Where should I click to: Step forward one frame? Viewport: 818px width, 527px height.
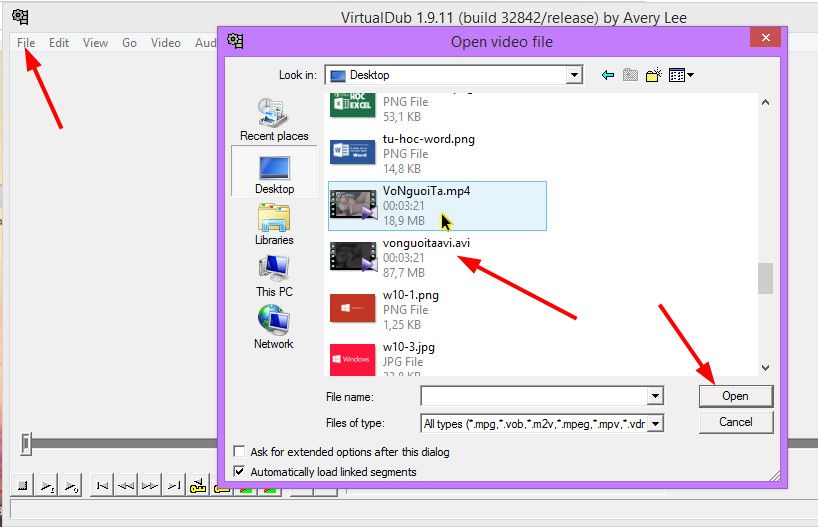click(x=150, y=486)
